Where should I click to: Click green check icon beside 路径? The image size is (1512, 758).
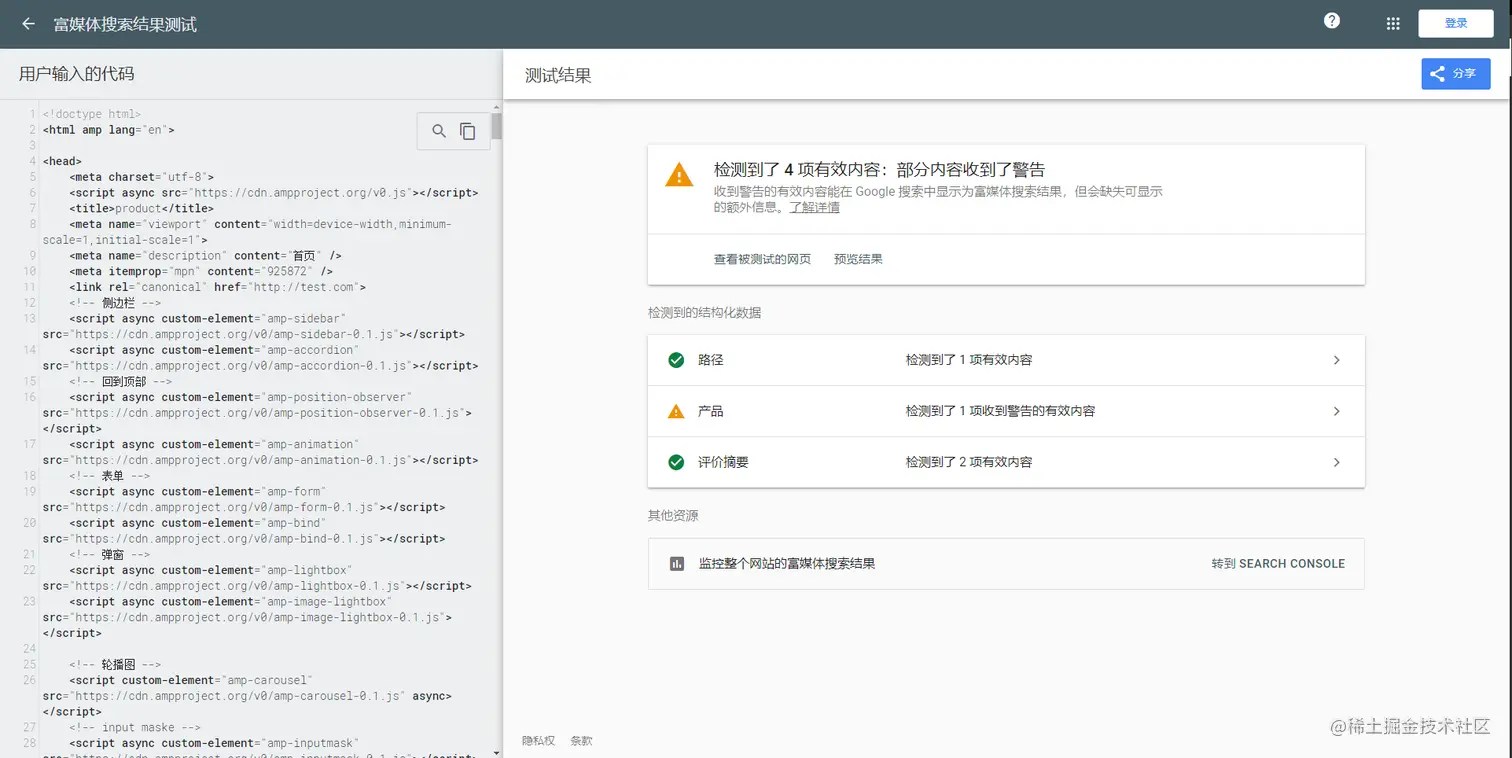(676, 360)
